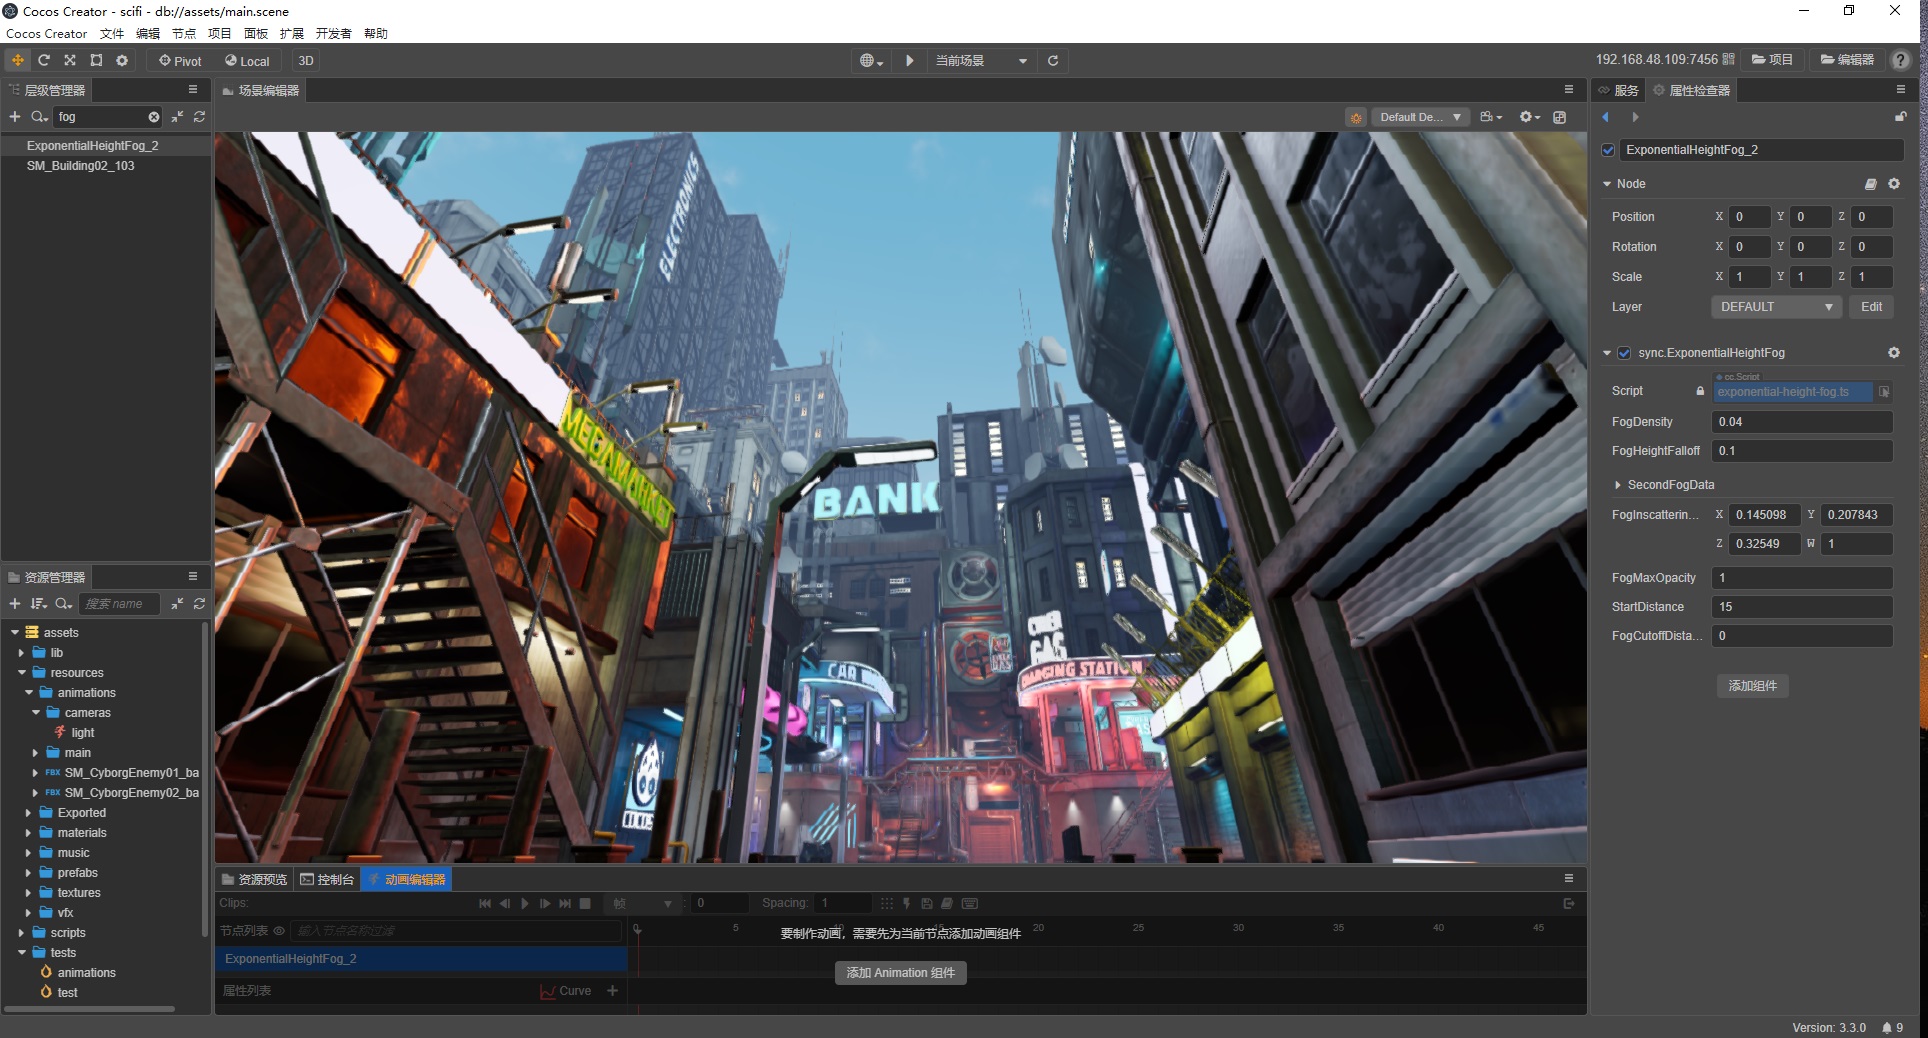Click the refresh preview icon

pyautogui.click(x=1053, y=61)
